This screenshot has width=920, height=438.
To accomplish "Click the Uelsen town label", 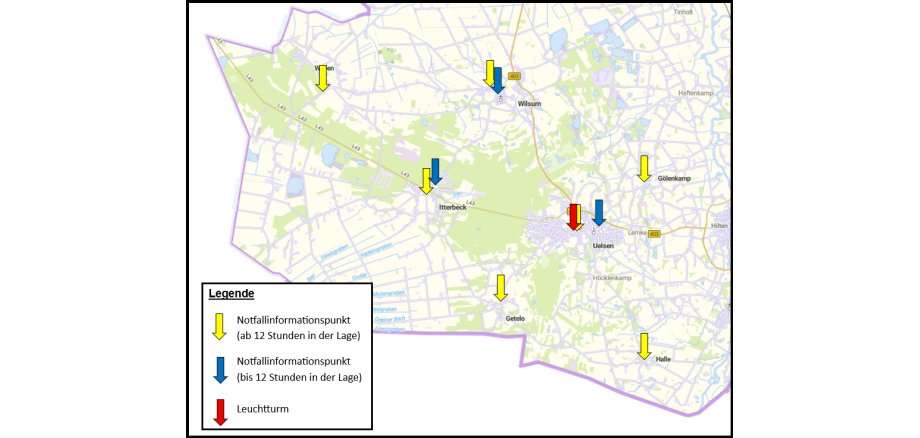I will 602,245.
